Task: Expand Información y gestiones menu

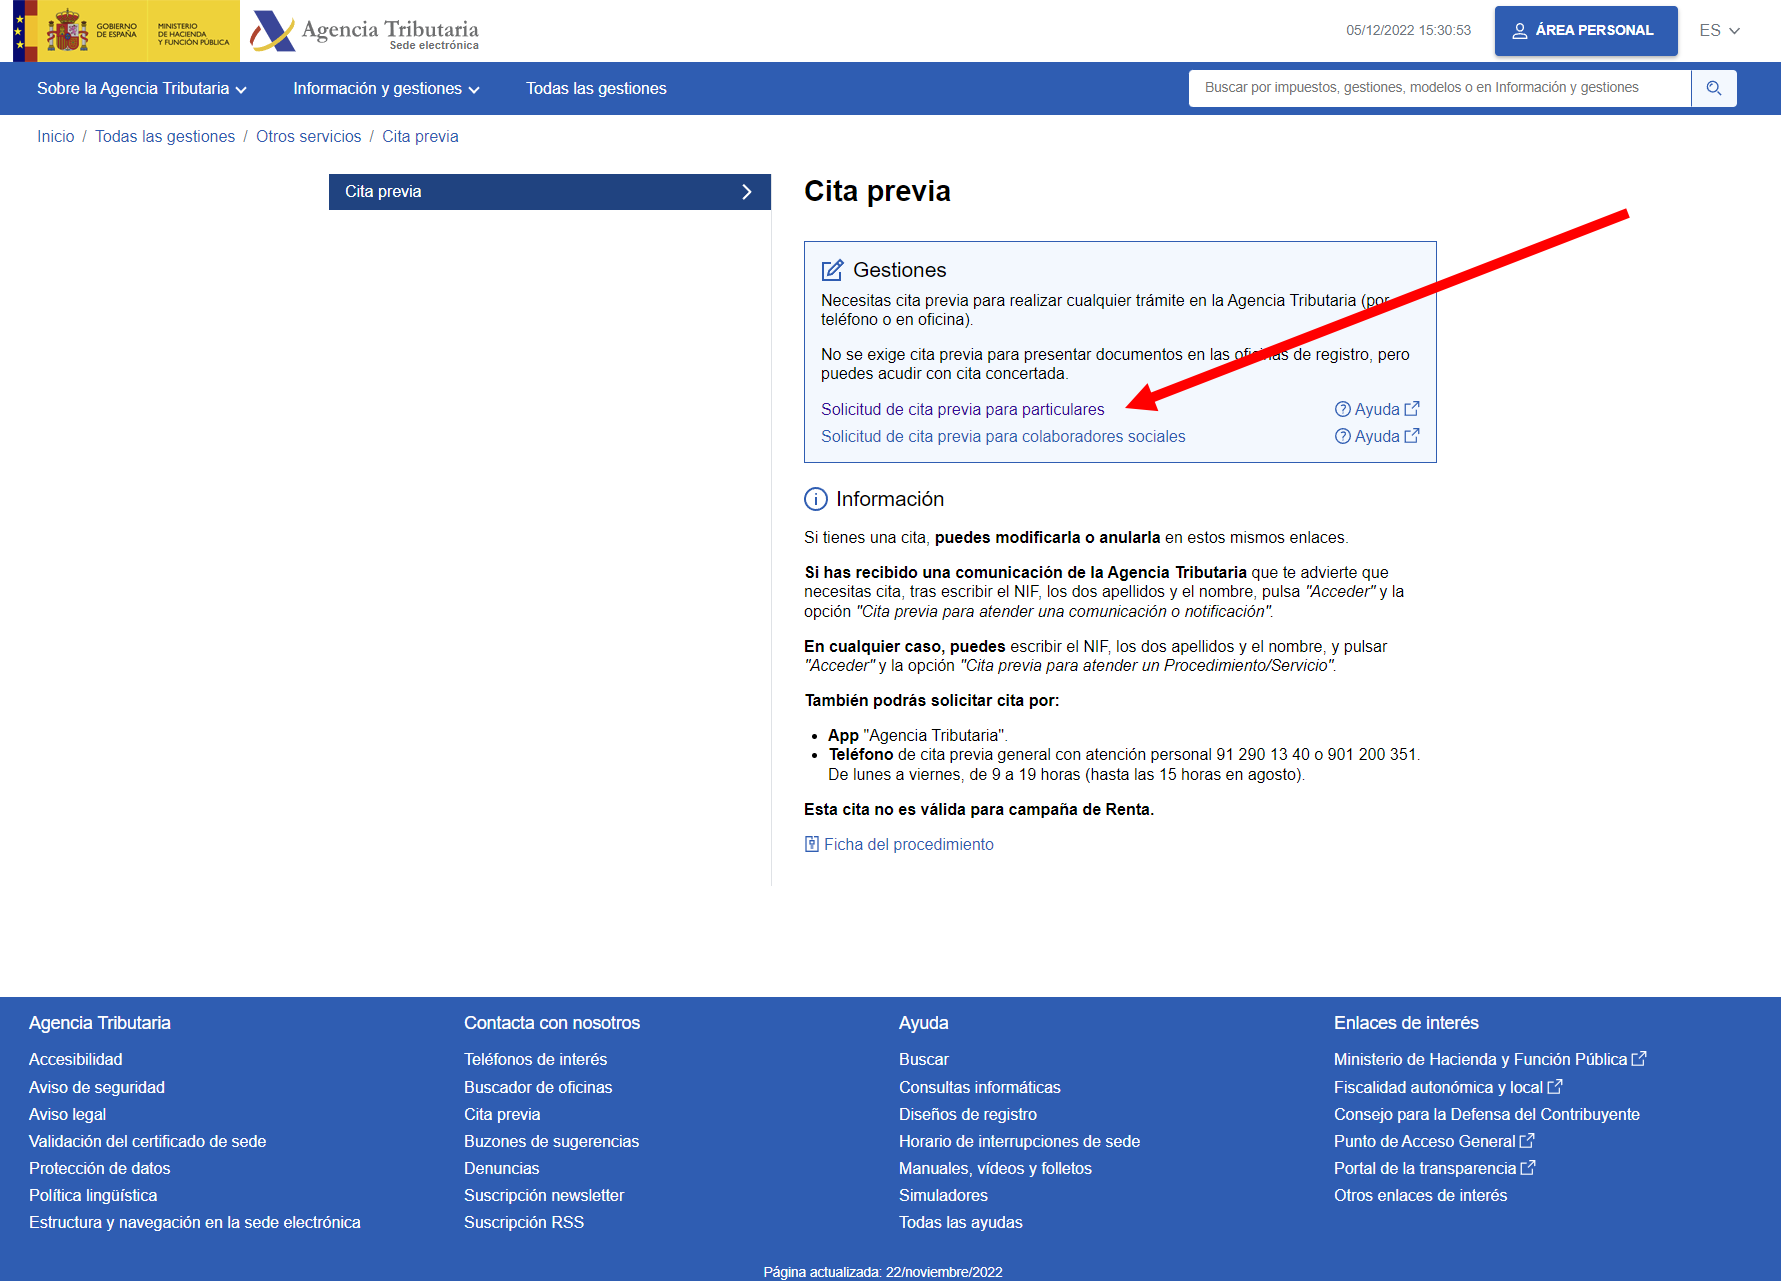Action: click(x=386, y=89)
